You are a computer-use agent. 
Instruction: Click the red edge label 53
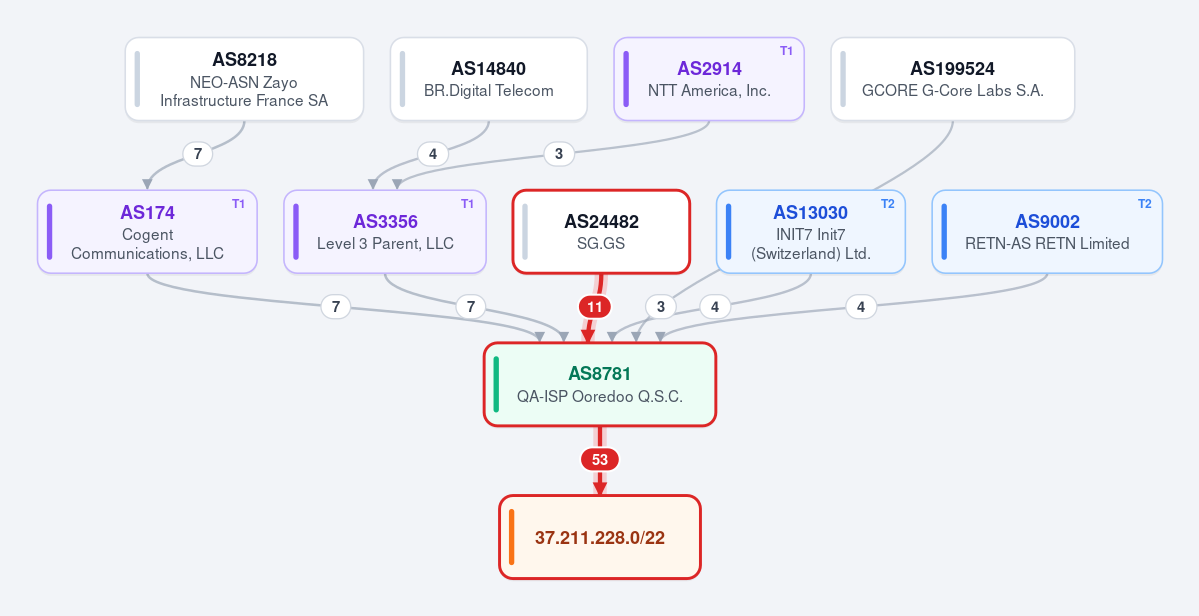600,460
